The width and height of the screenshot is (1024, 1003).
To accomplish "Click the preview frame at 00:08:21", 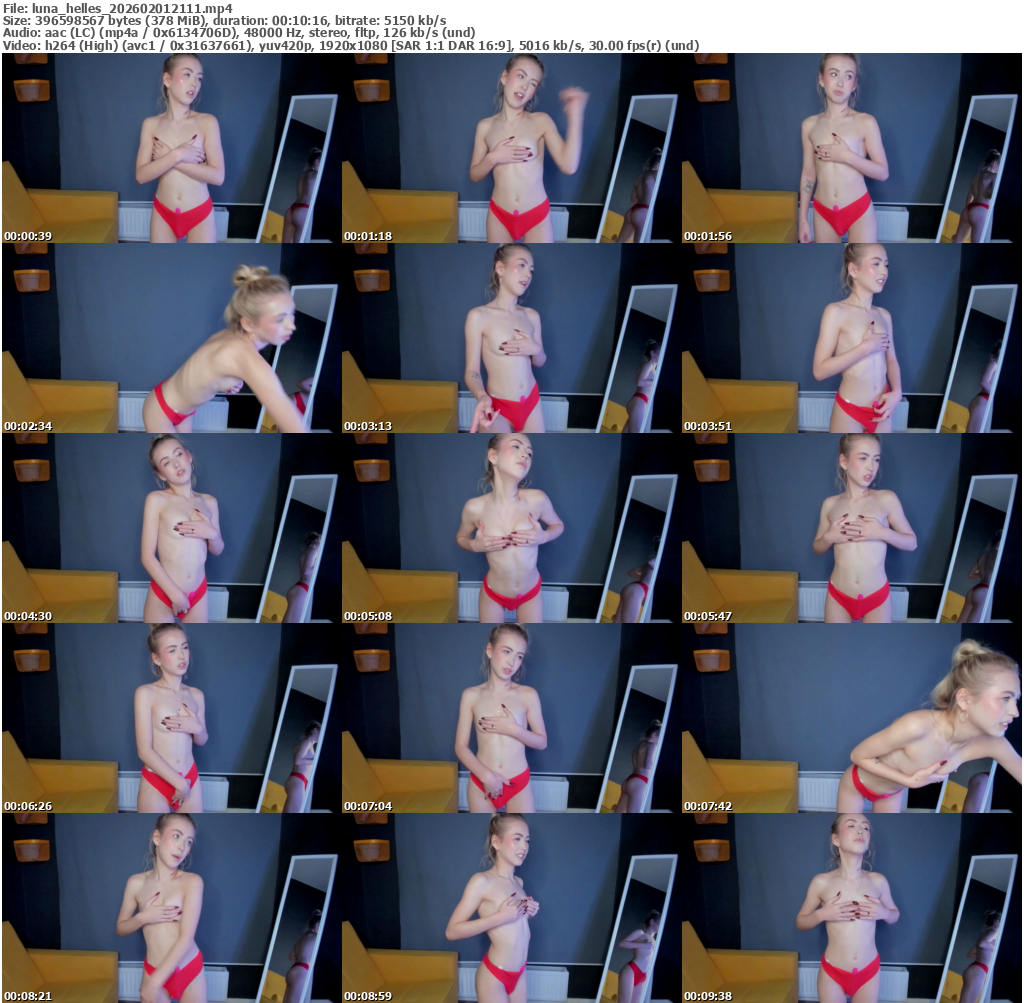I will click(170, 908).
